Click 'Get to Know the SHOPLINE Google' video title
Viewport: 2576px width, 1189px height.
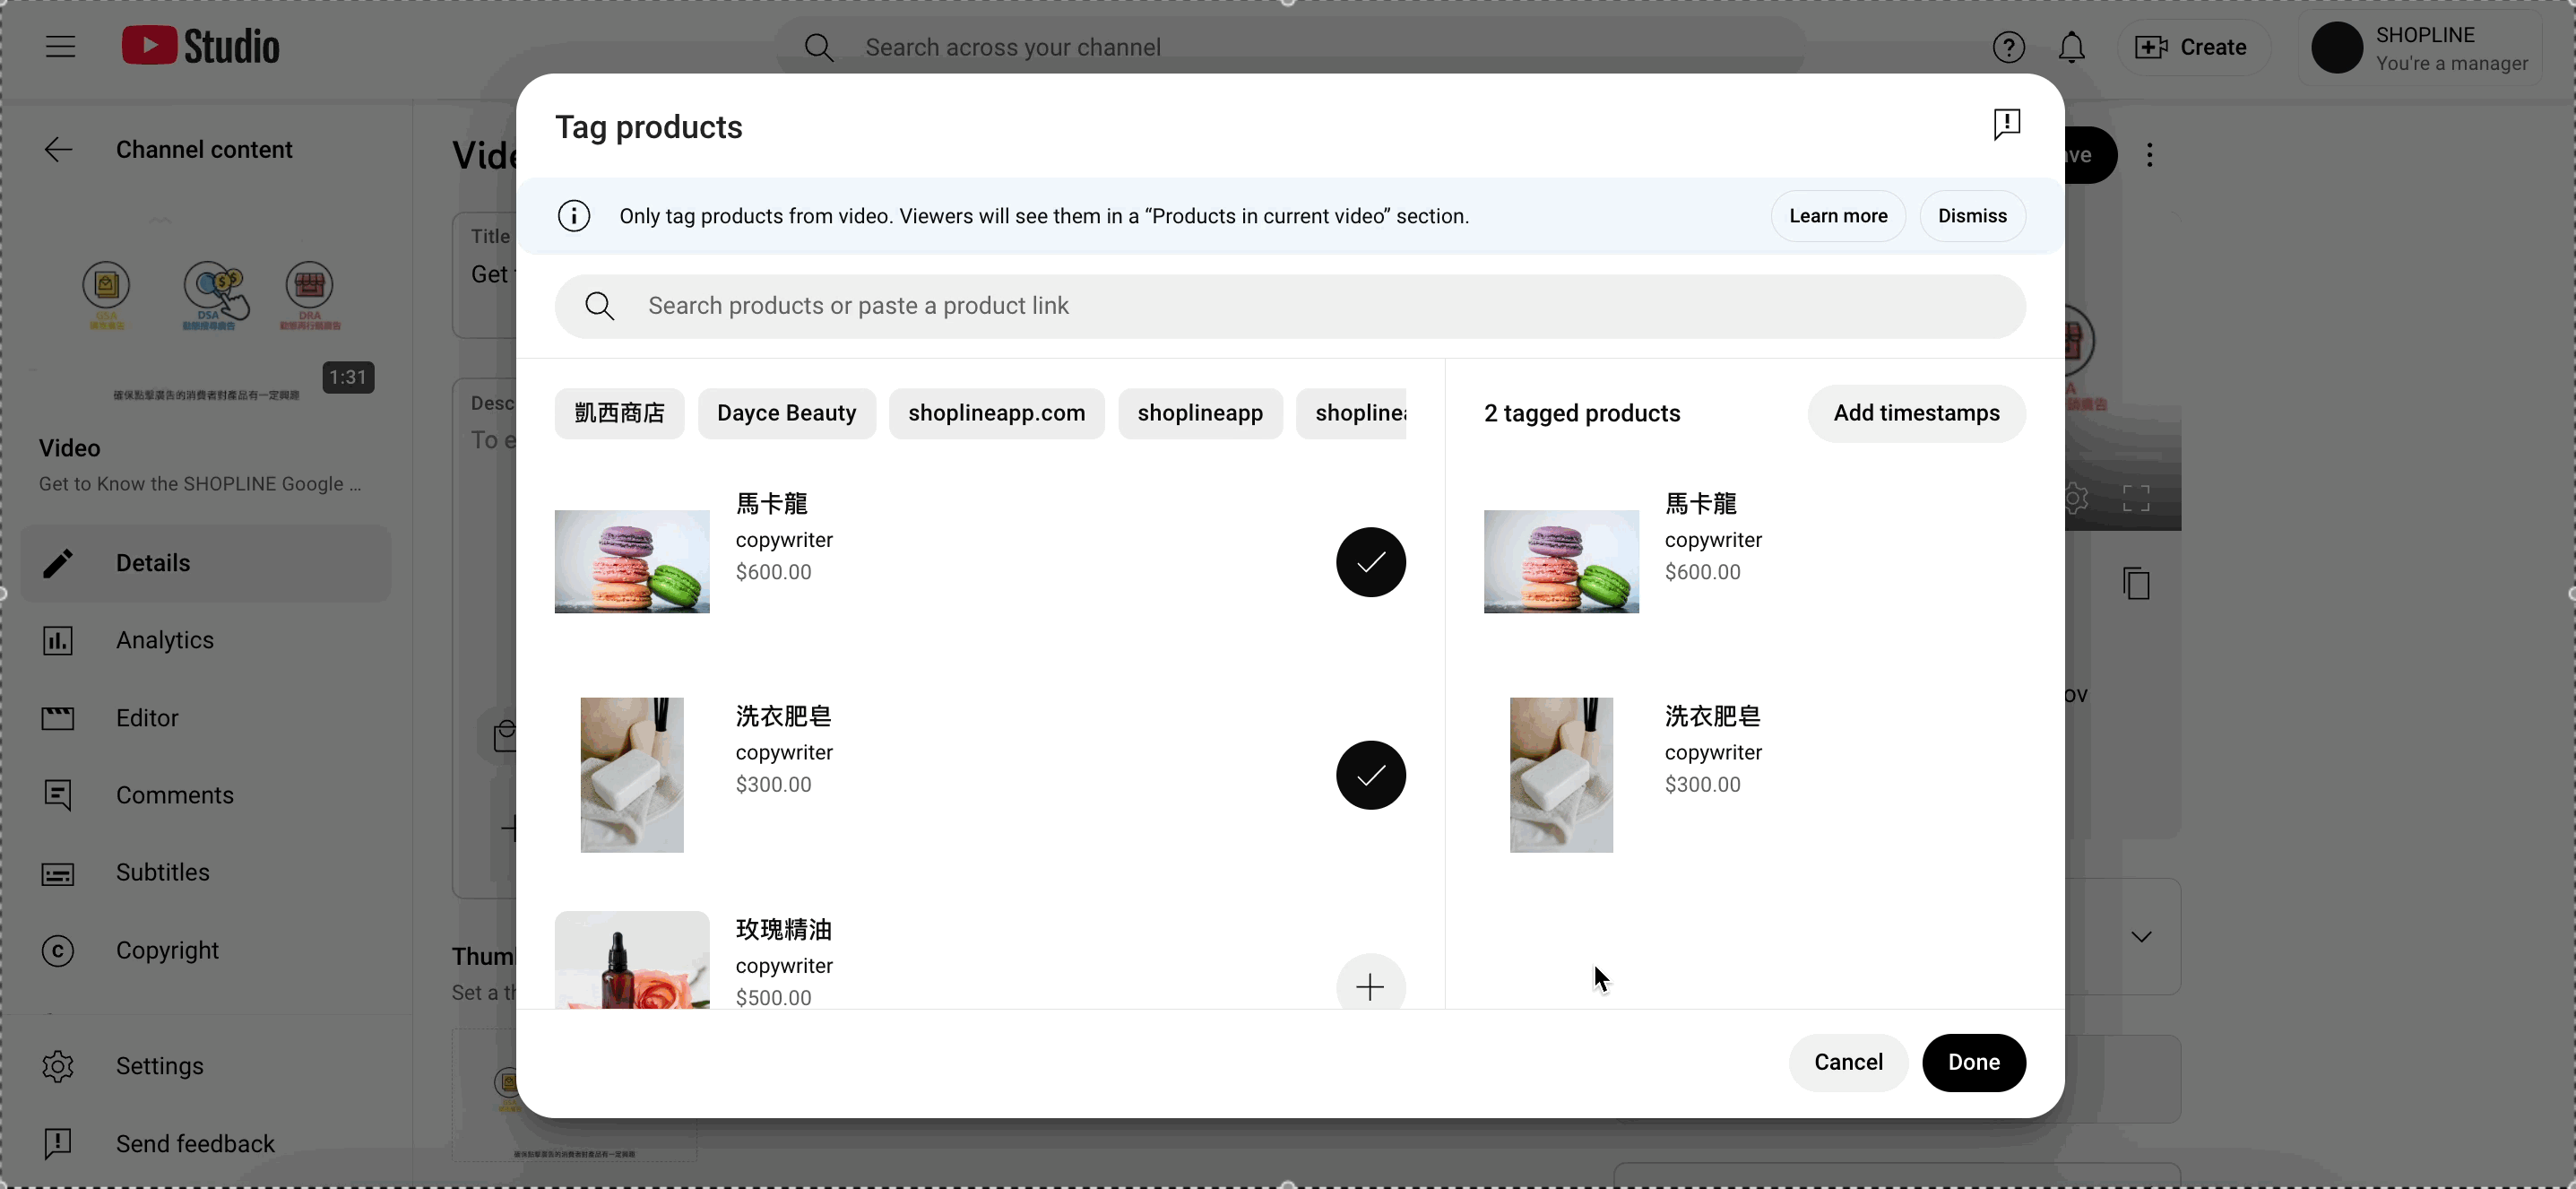pos(200,485)
